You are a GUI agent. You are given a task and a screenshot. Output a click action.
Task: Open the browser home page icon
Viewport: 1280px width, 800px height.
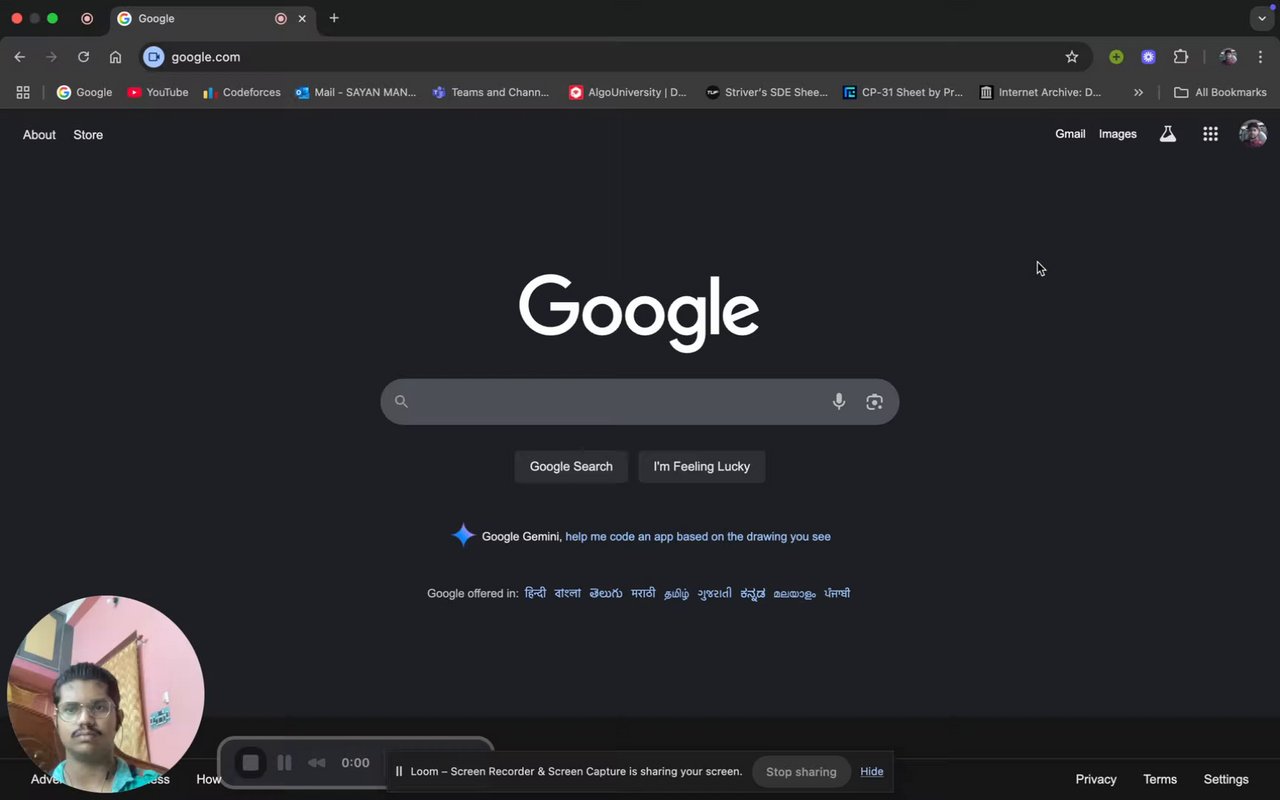point(116,57)
